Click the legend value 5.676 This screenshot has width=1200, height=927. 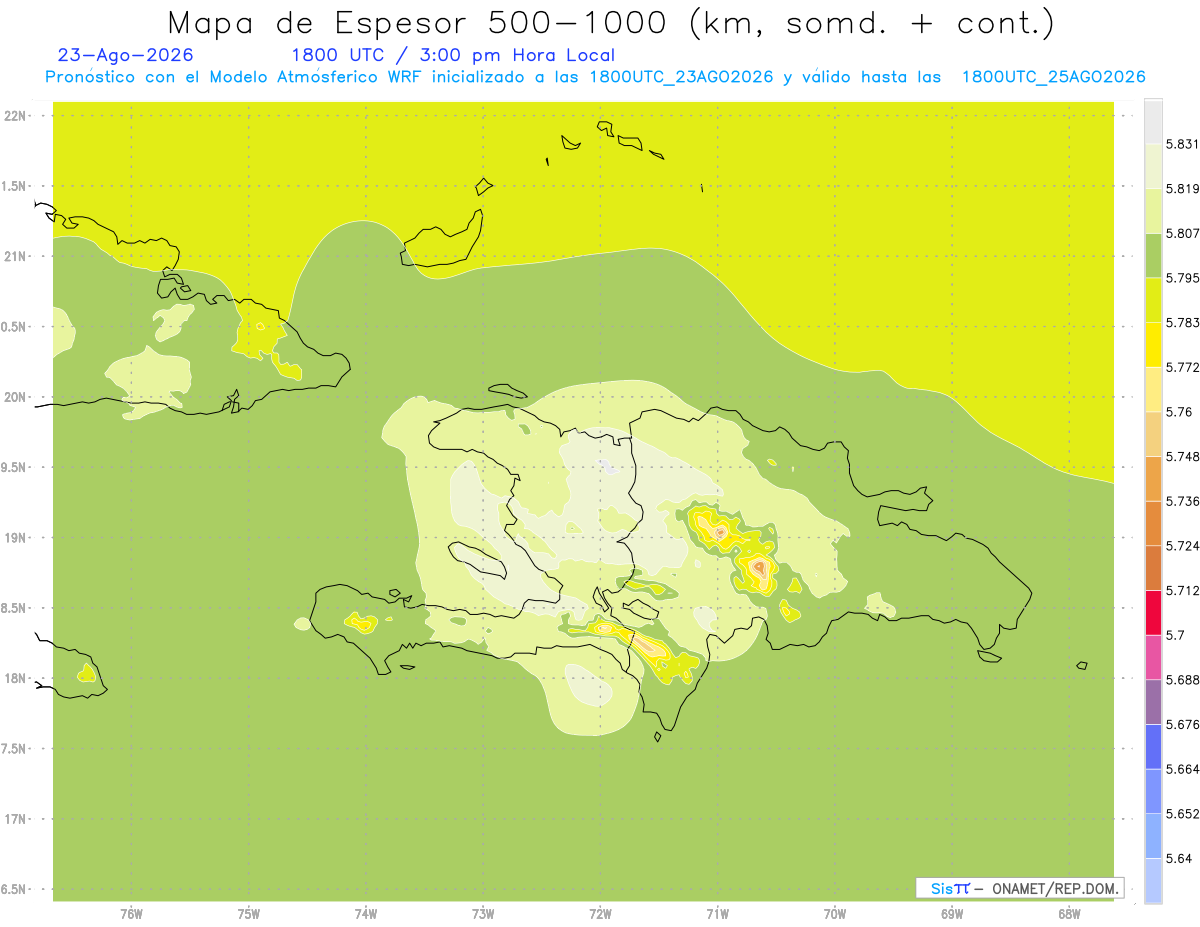1183,724
